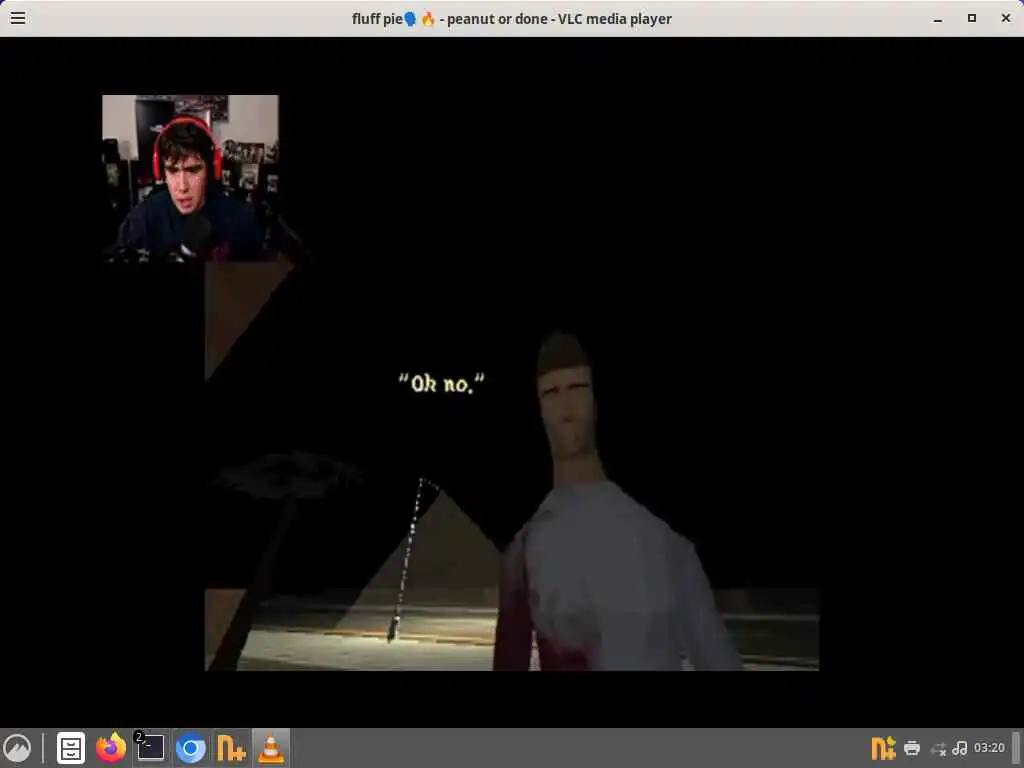
Task: Minimize the VLC media player window
Action: pyautogui.click(x=938, y=18)
